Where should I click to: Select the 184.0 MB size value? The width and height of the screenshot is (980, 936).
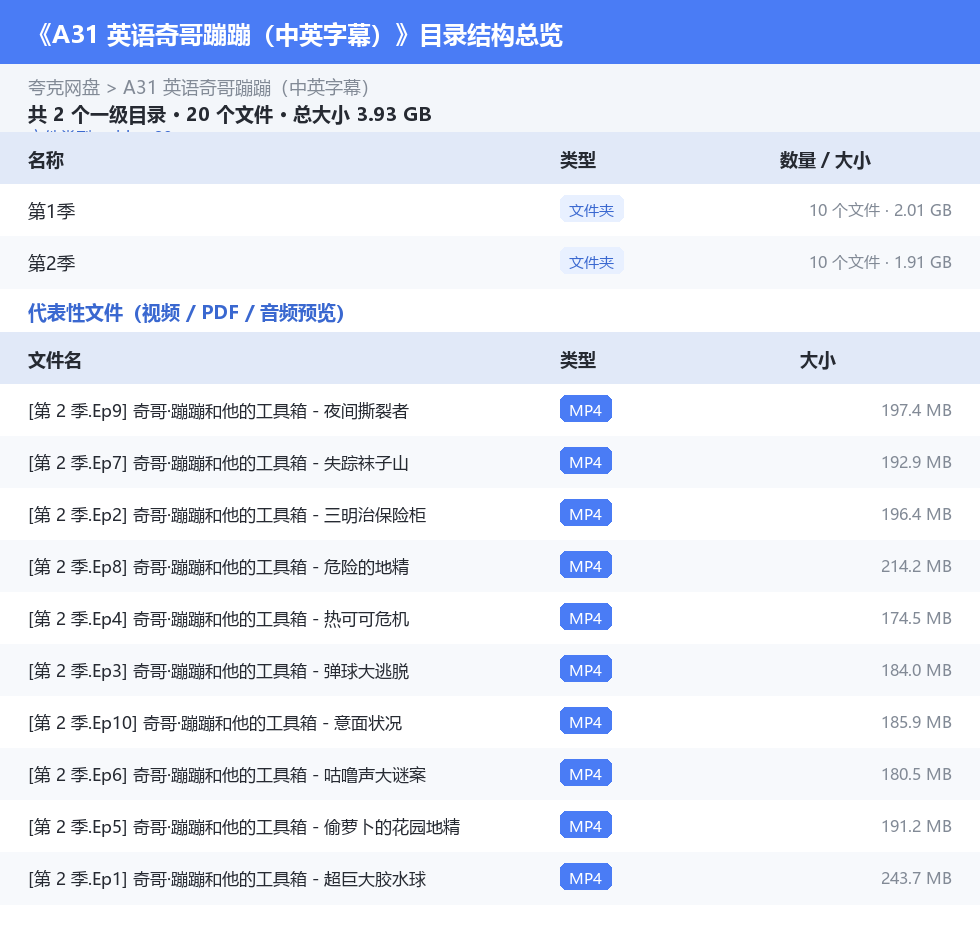pos(916,670)
